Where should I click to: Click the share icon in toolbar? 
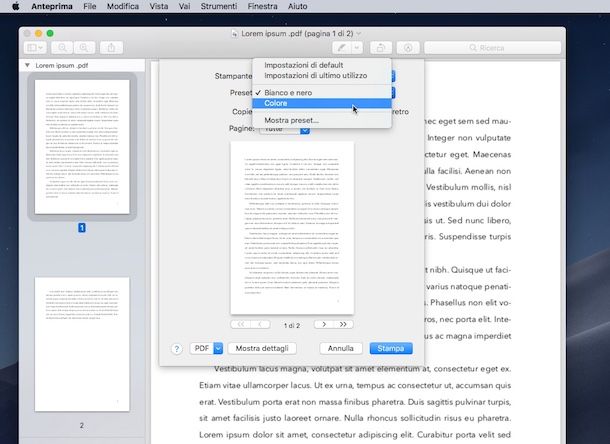tap(112, 47)
